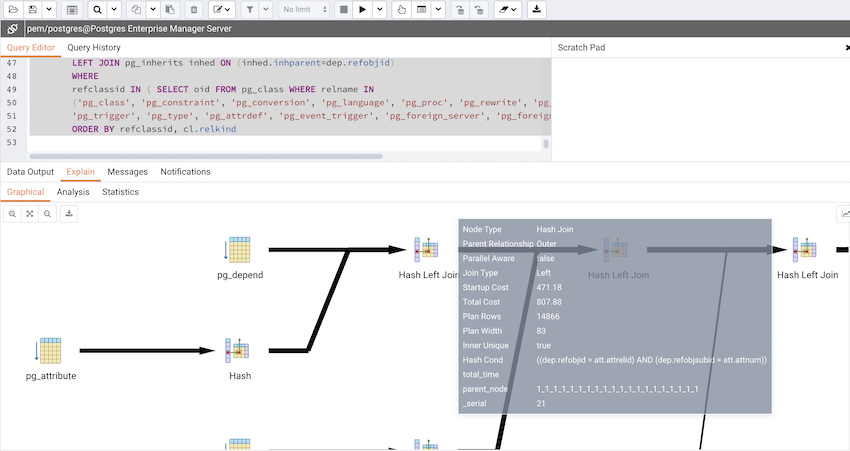Execute the query with play button
850x451 pixels.
[363, 9]
